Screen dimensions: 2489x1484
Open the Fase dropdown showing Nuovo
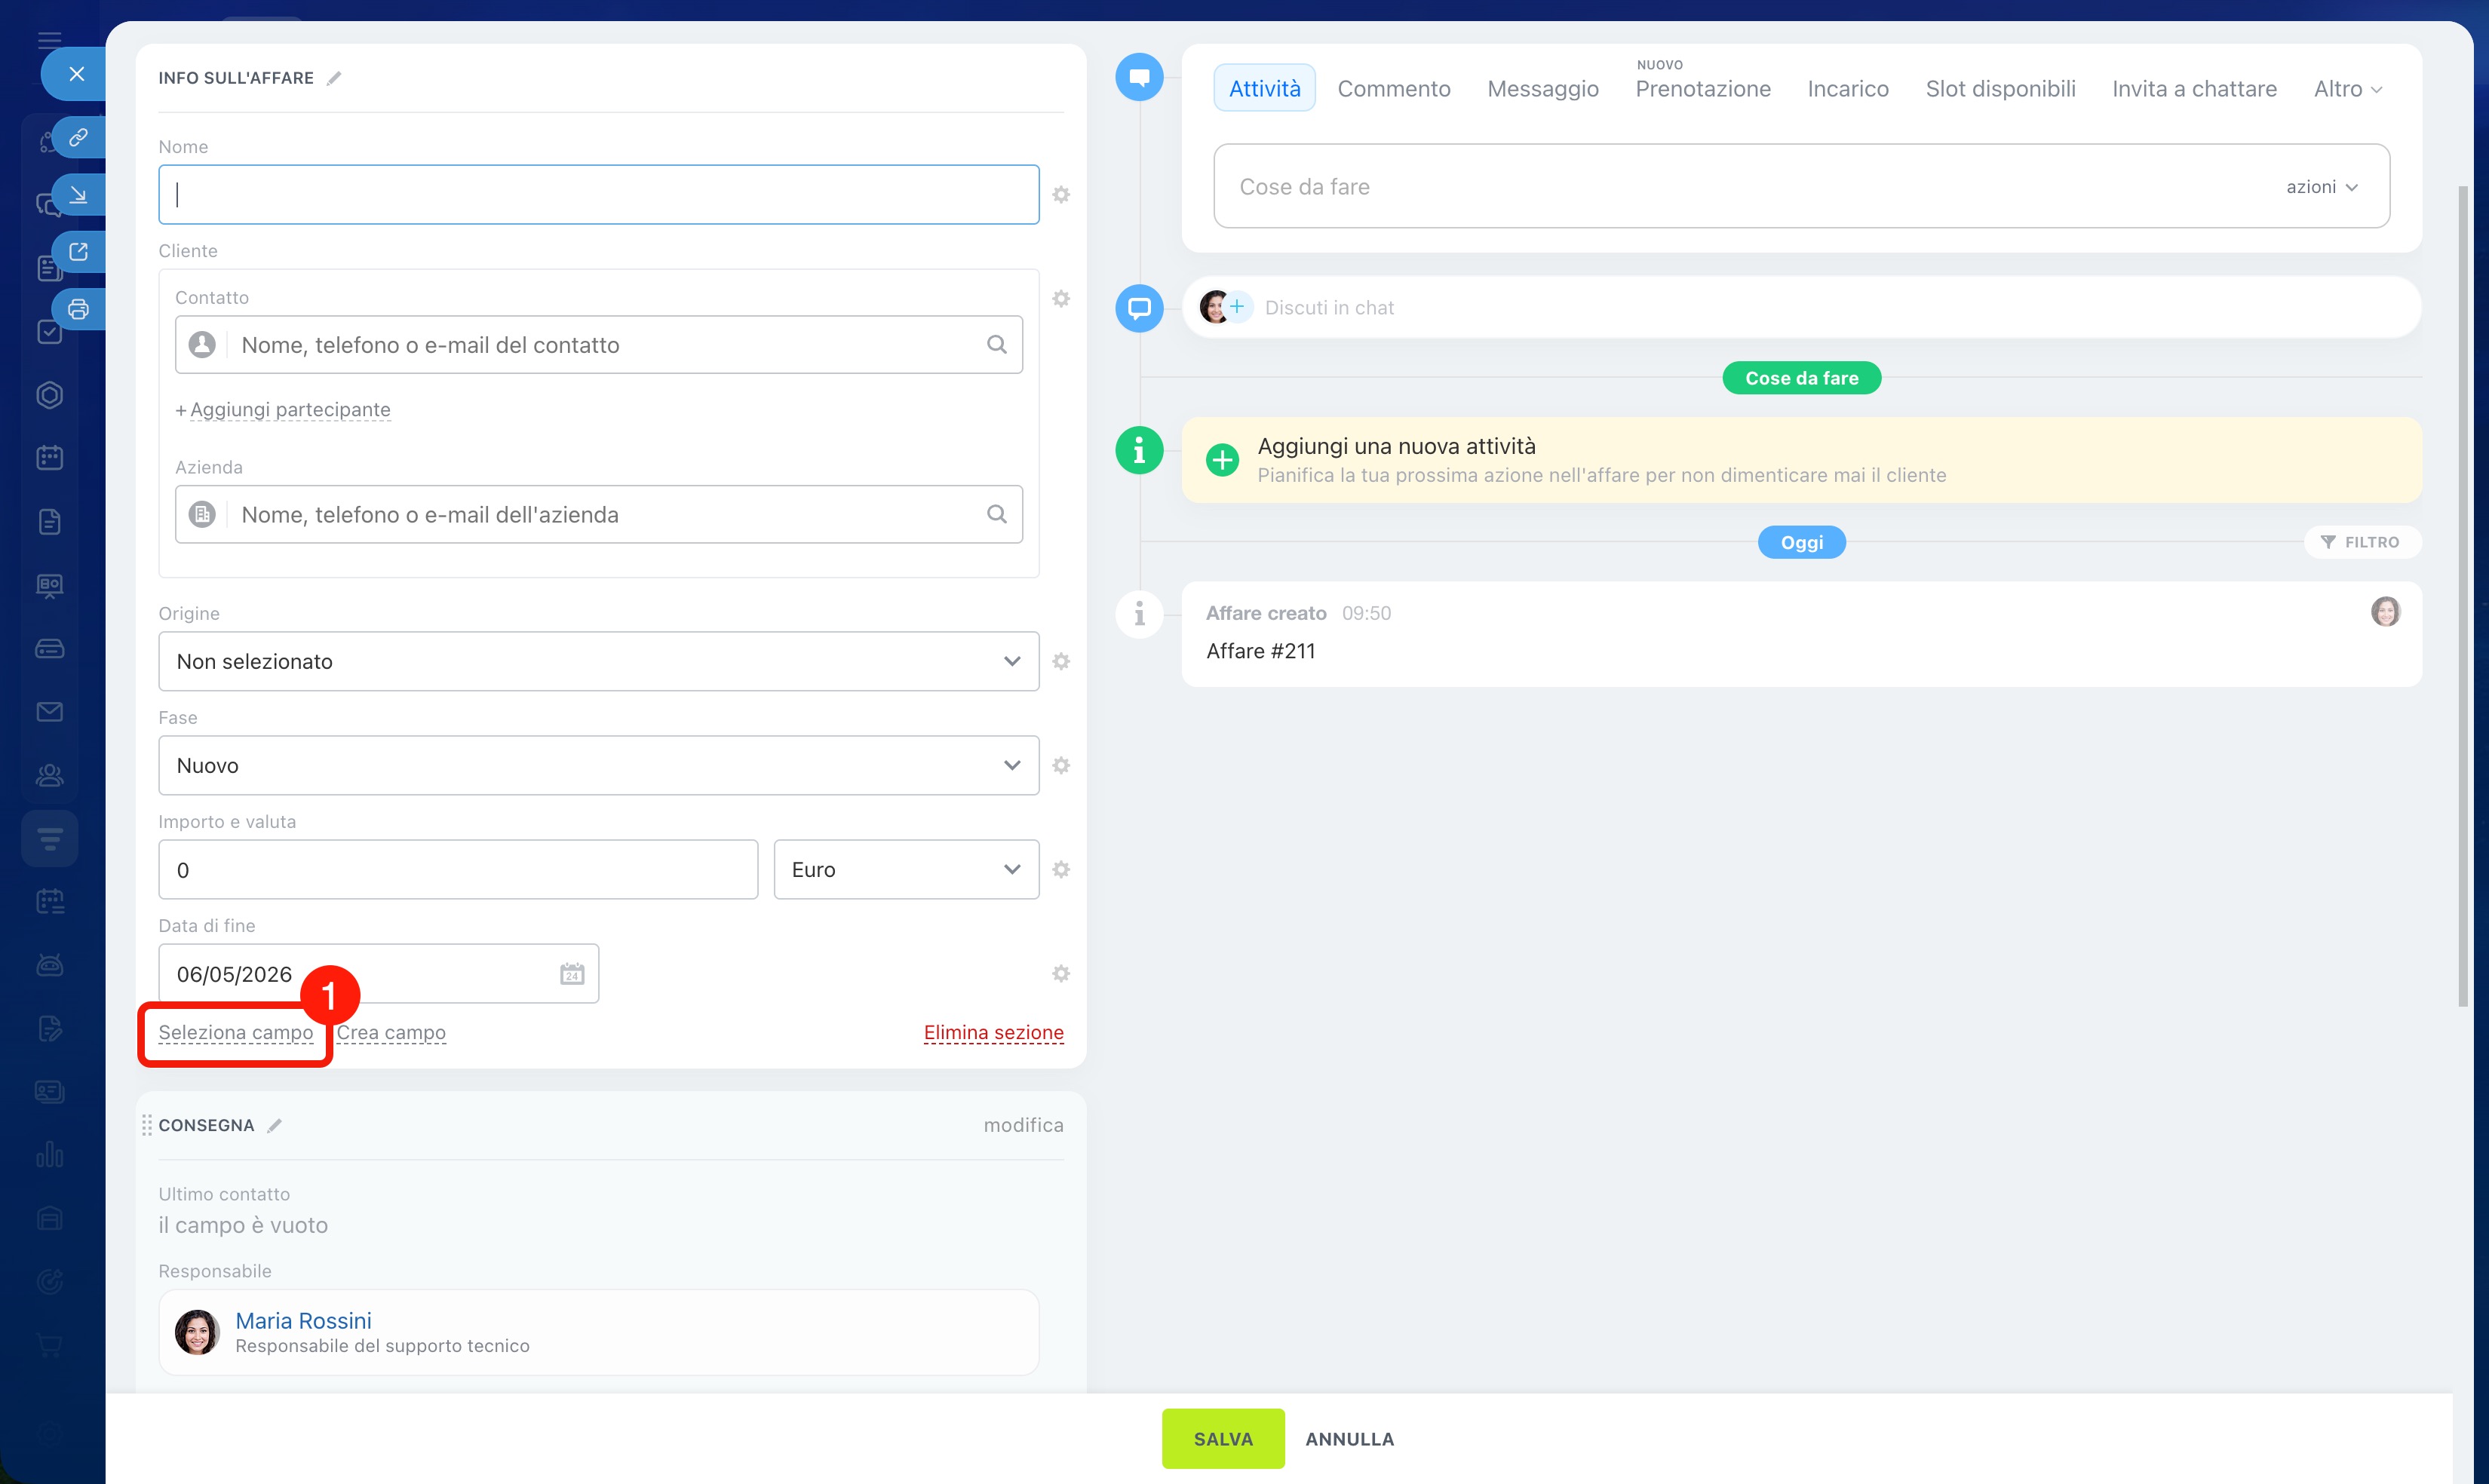pyautogui.click(x=598, y=766)
